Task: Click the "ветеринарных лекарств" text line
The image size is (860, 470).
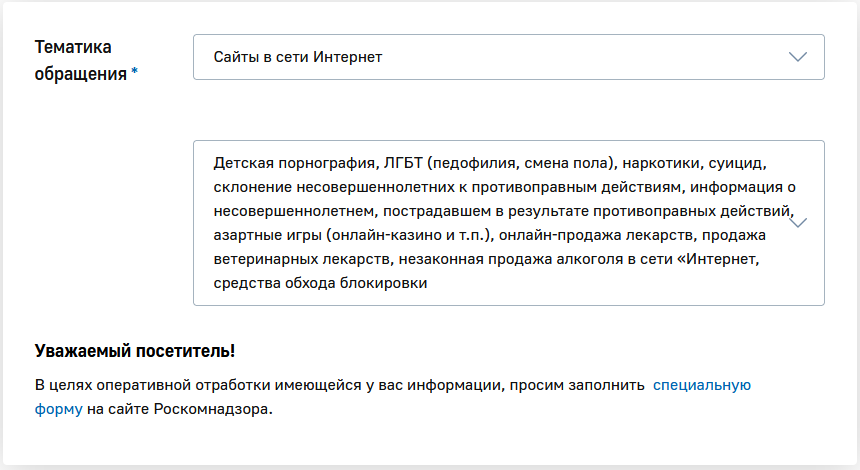Action: pos(297,259)
